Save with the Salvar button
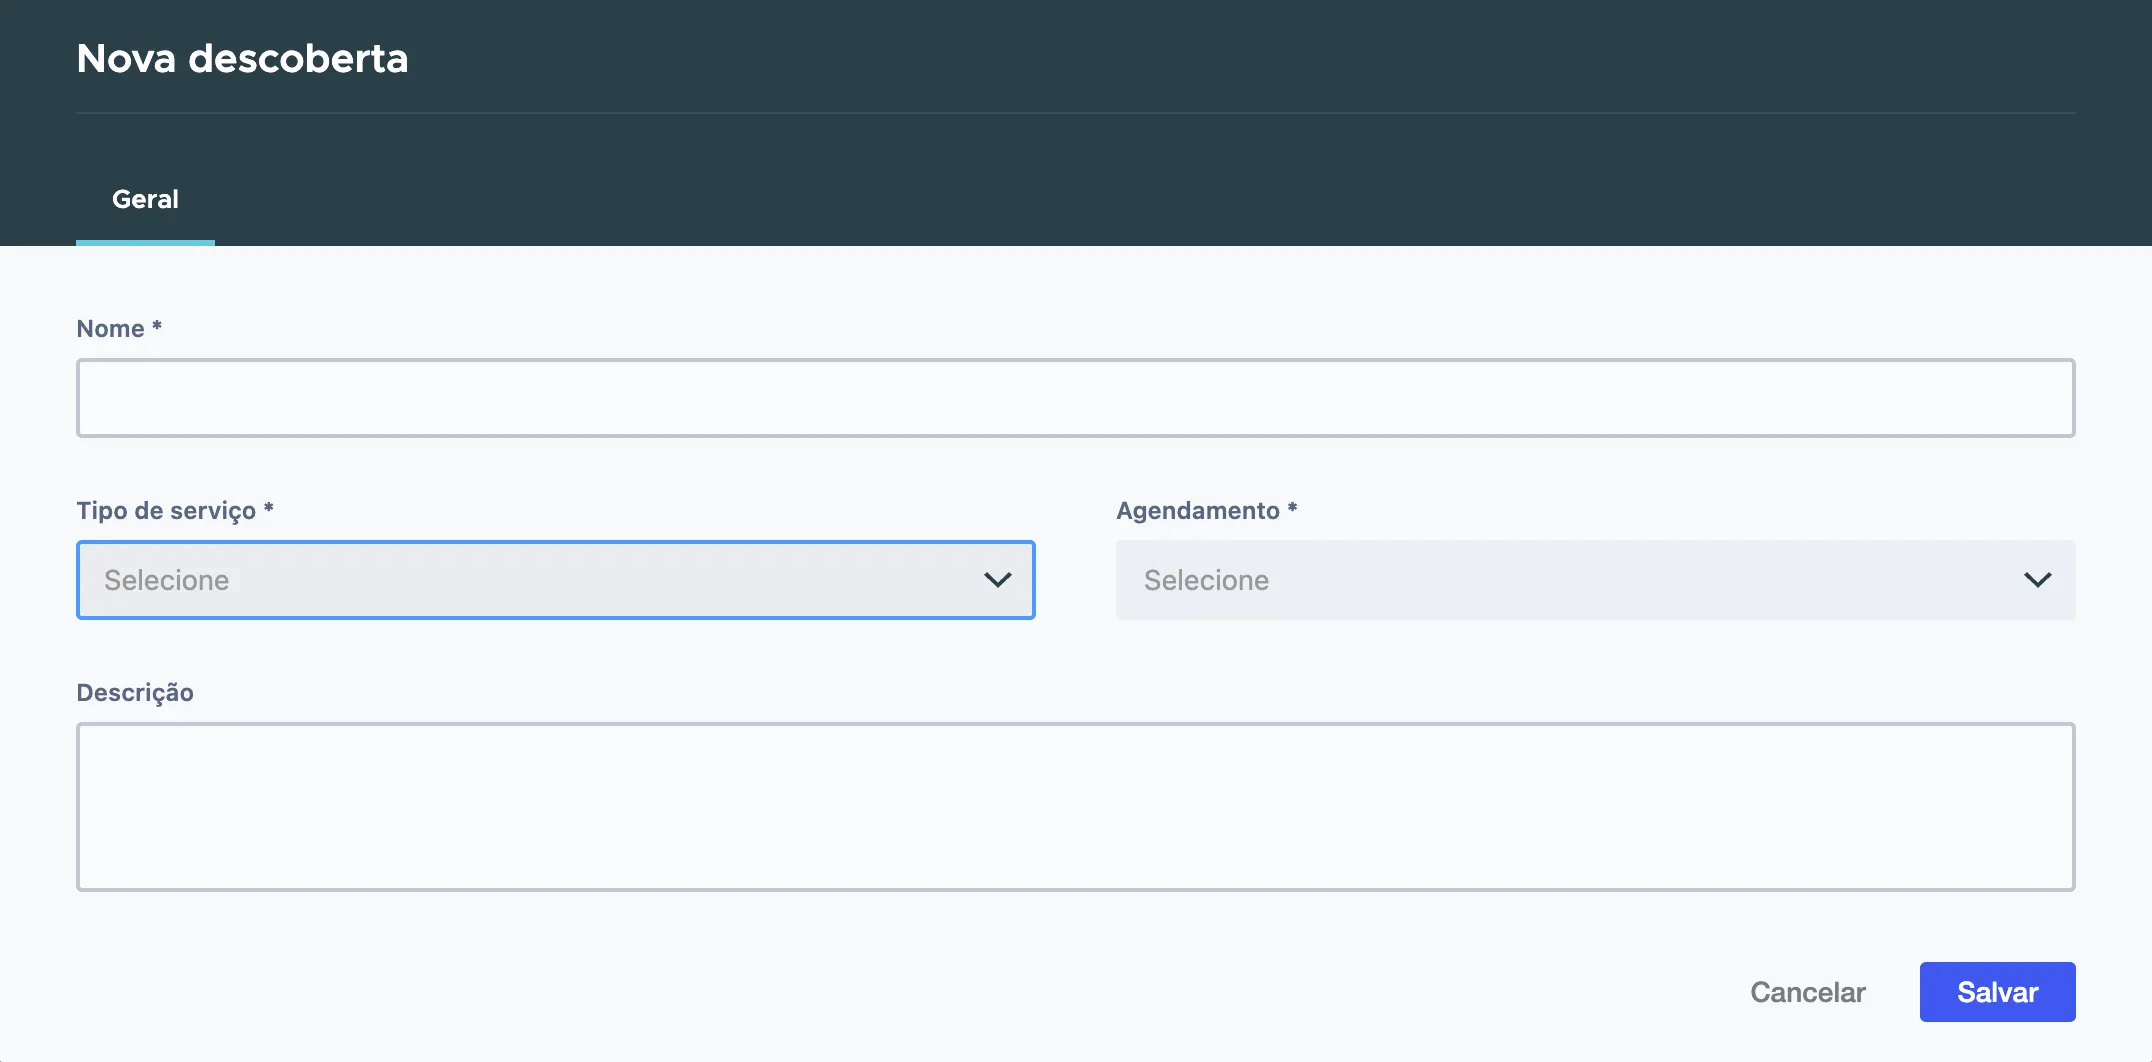This screenshot has height=1062, width=2152. pyautogui.click(x=1997, y=992)
